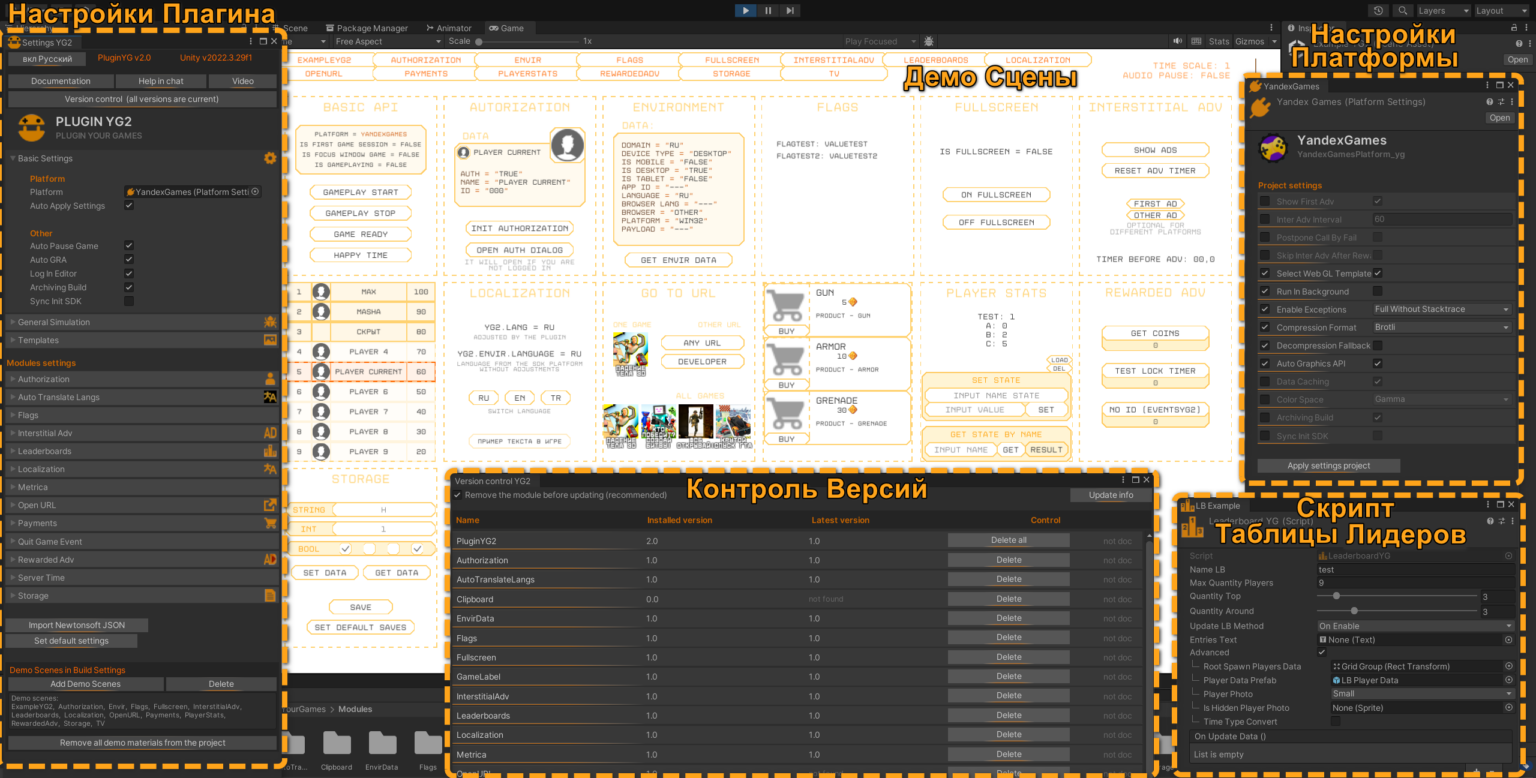This screenshot has width=1536, height=778.
Task: Click the EnvirData folder icon in Project window
Action: coord(382,745)
